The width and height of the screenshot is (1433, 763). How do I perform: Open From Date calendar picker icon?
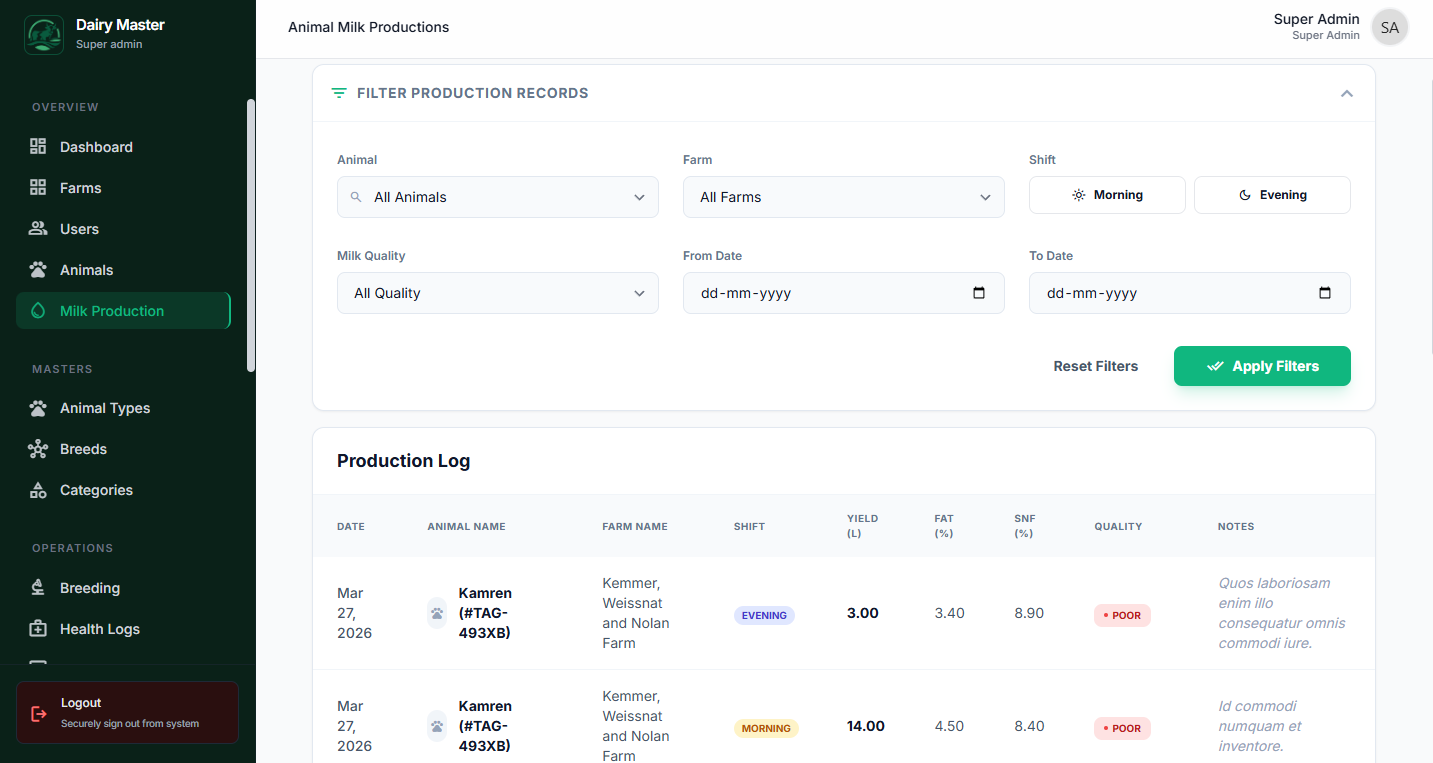[x=979, y=293]
